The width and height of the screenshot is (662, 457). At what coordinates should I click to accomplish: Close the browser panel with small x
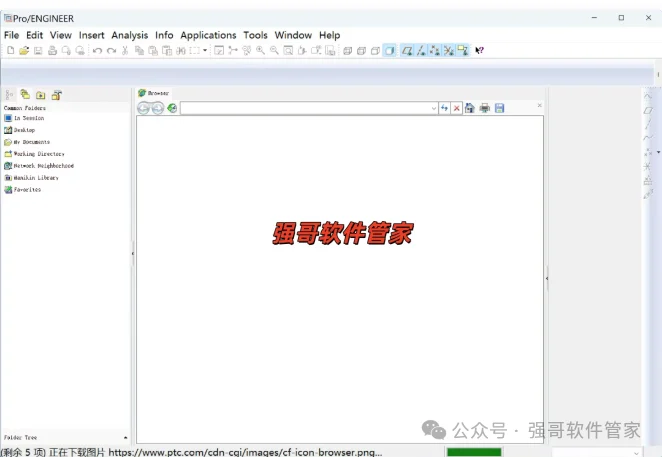[x=540, y=105]
